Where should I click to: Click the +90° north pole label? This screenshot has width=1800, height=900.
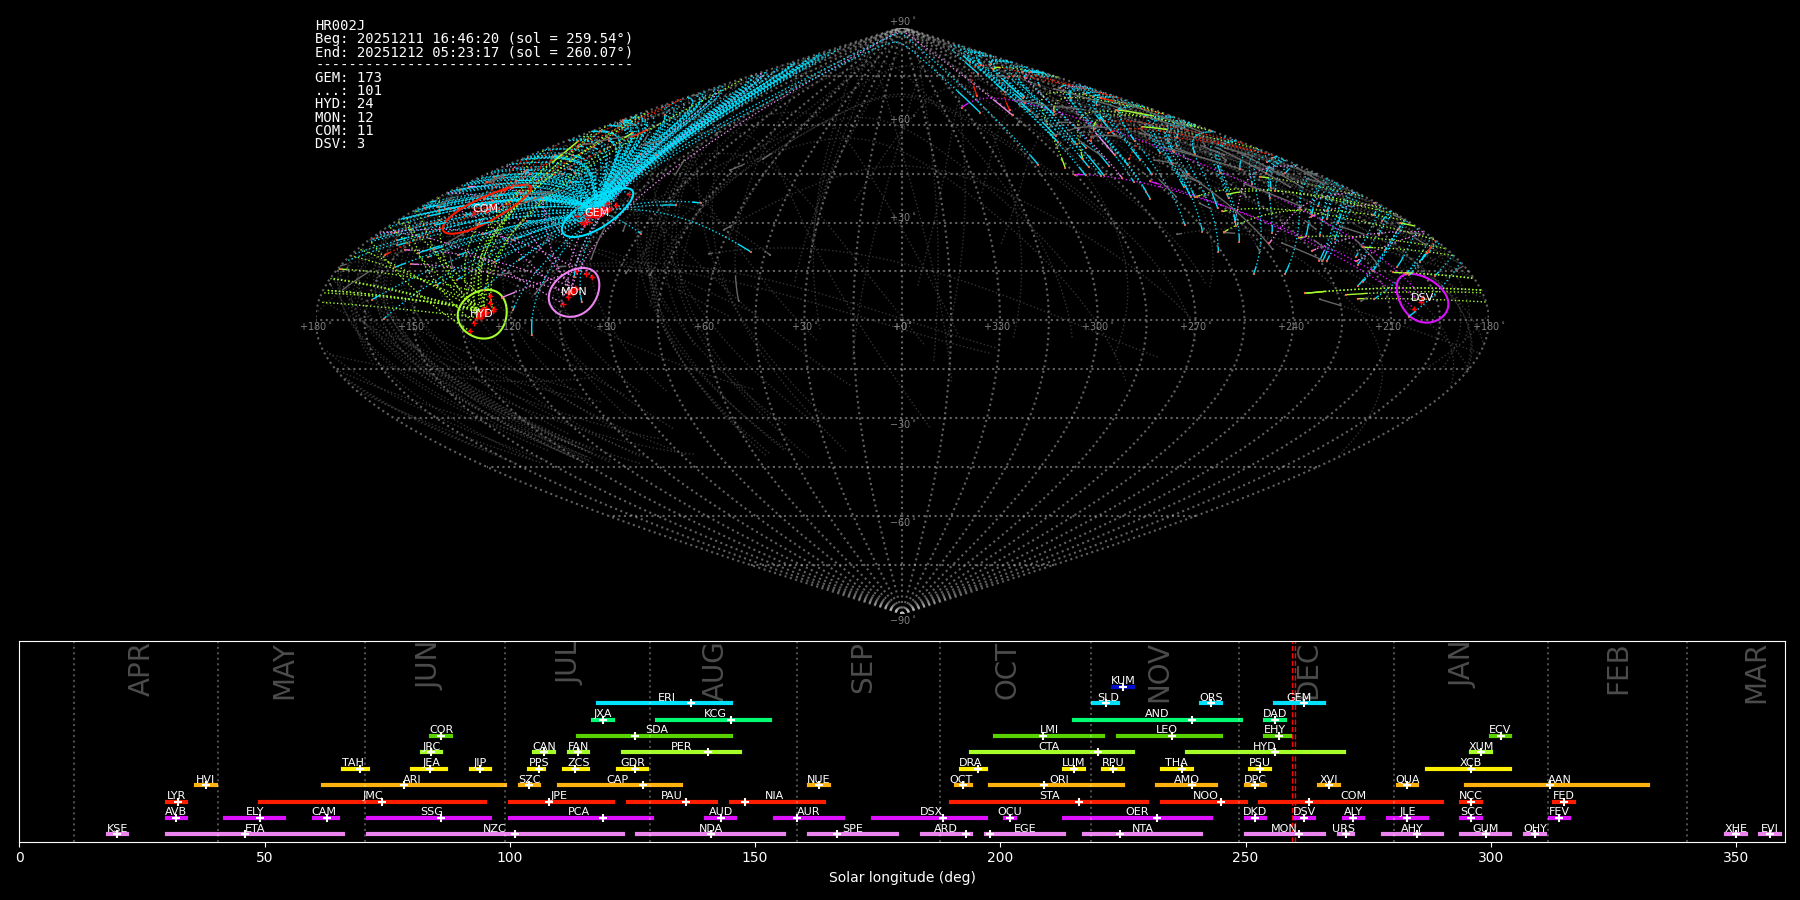(901, 22)
